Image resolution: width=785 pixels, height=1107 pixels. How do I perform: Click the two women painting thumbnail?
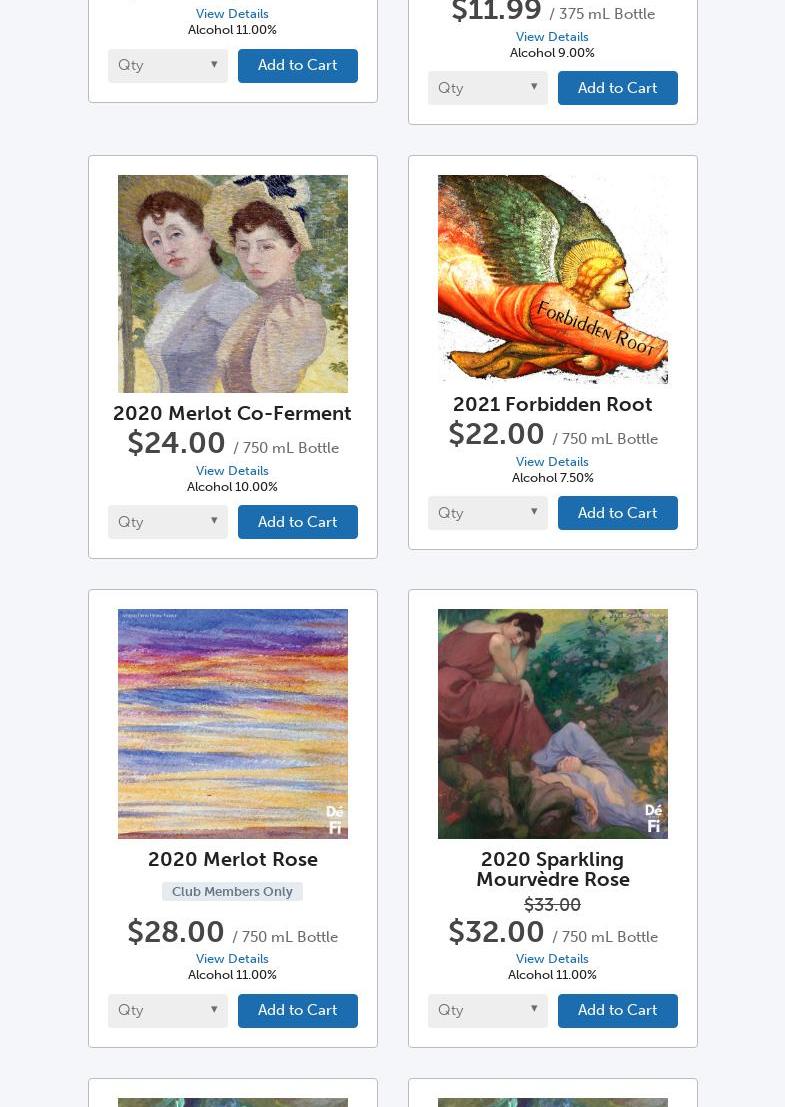233,284
